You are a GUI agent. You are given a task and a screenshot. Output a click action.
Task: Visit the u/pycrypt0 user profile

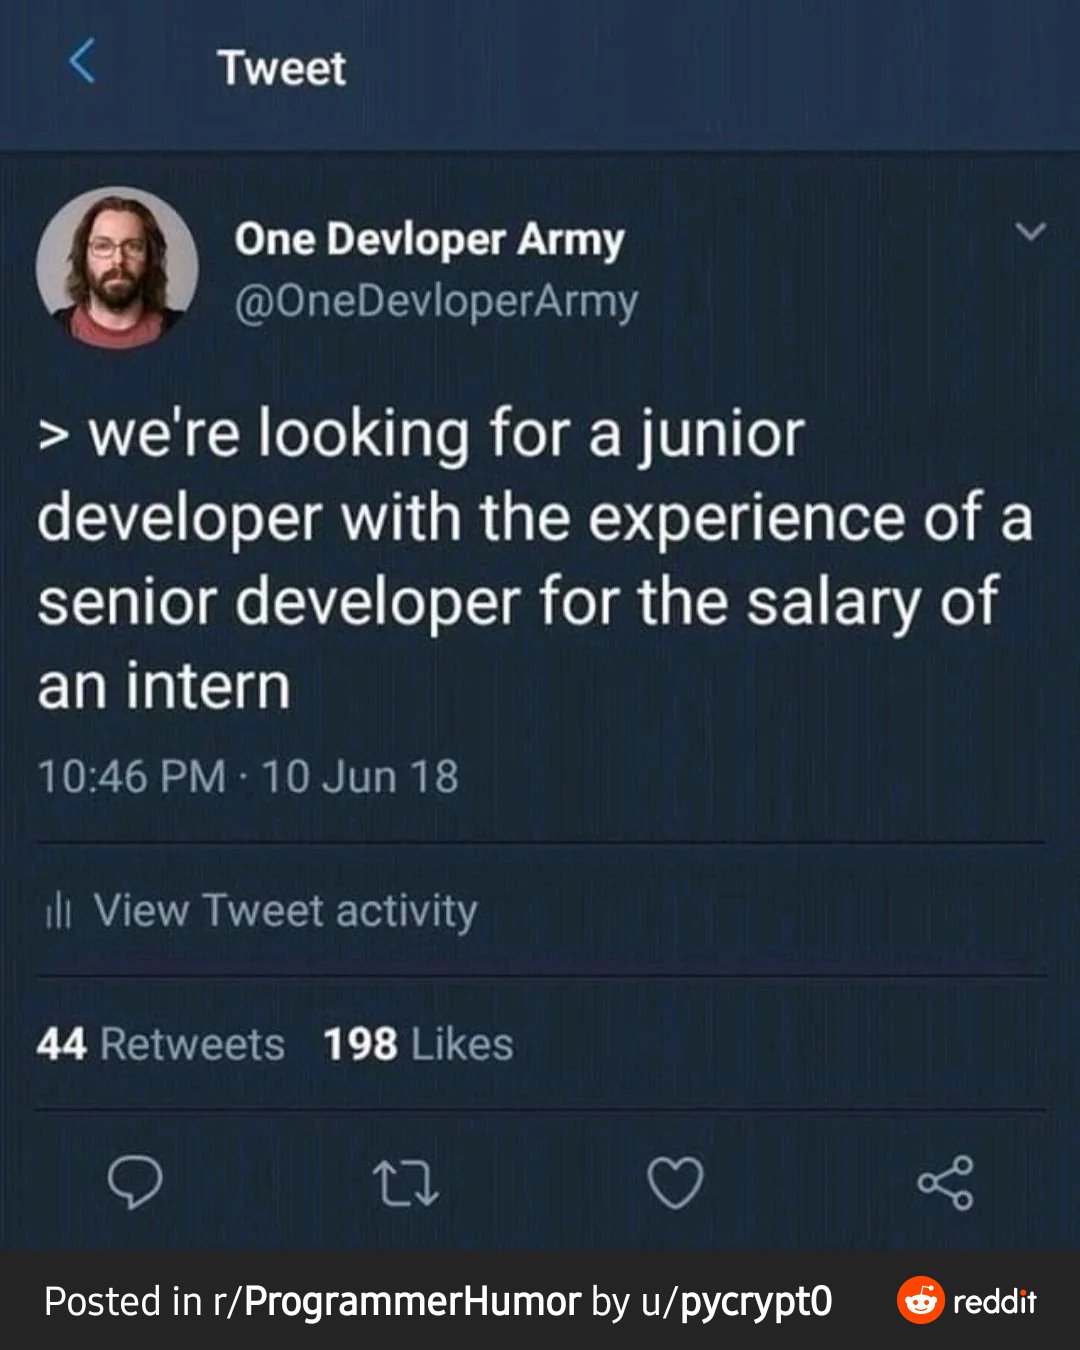click(736, 1302)
